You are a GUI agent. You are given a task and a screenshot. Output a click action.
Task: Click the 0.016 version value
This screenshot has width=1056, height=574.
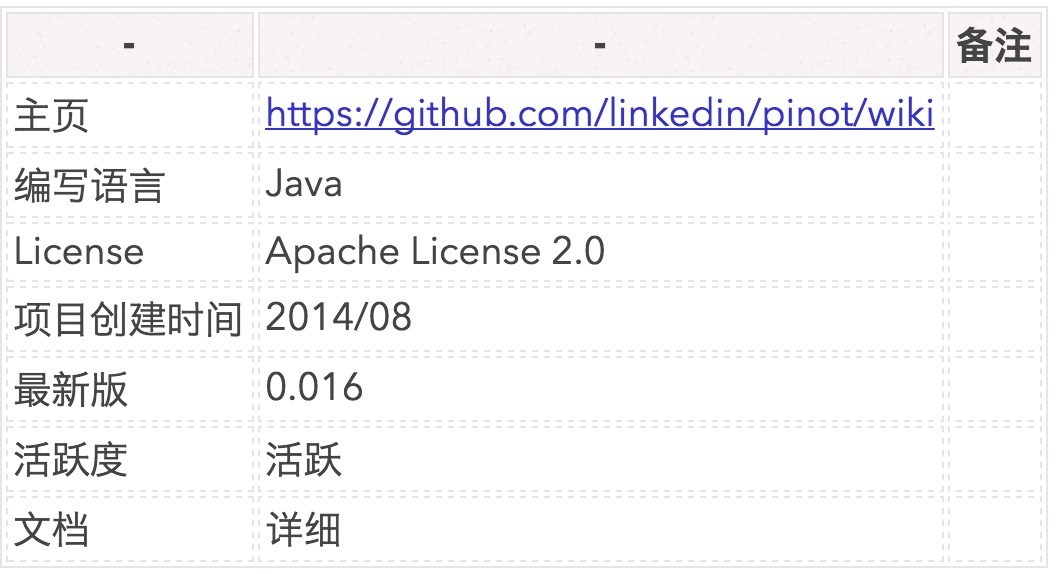(314, 388)
